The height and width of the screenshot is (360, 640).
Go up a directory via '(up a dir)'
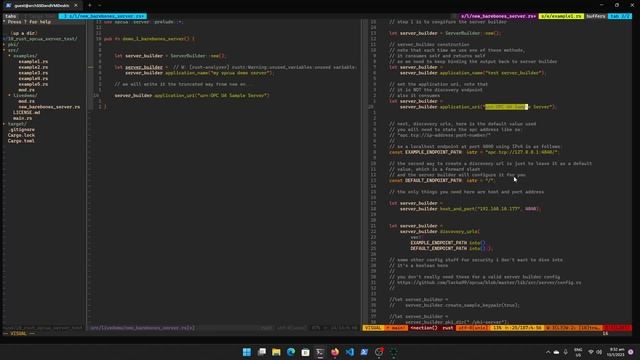[24, 33]
